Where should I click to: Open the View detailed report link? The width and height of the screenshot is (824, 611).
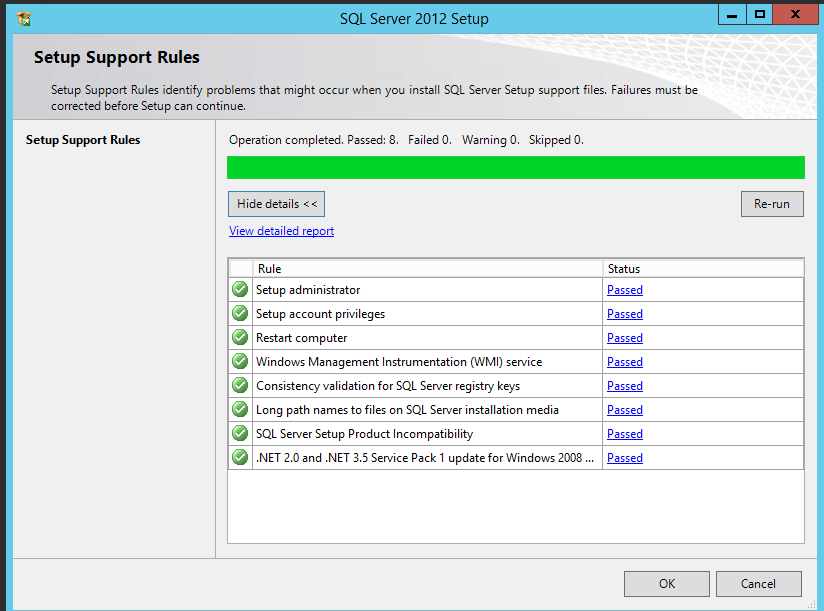coord(281,231)
